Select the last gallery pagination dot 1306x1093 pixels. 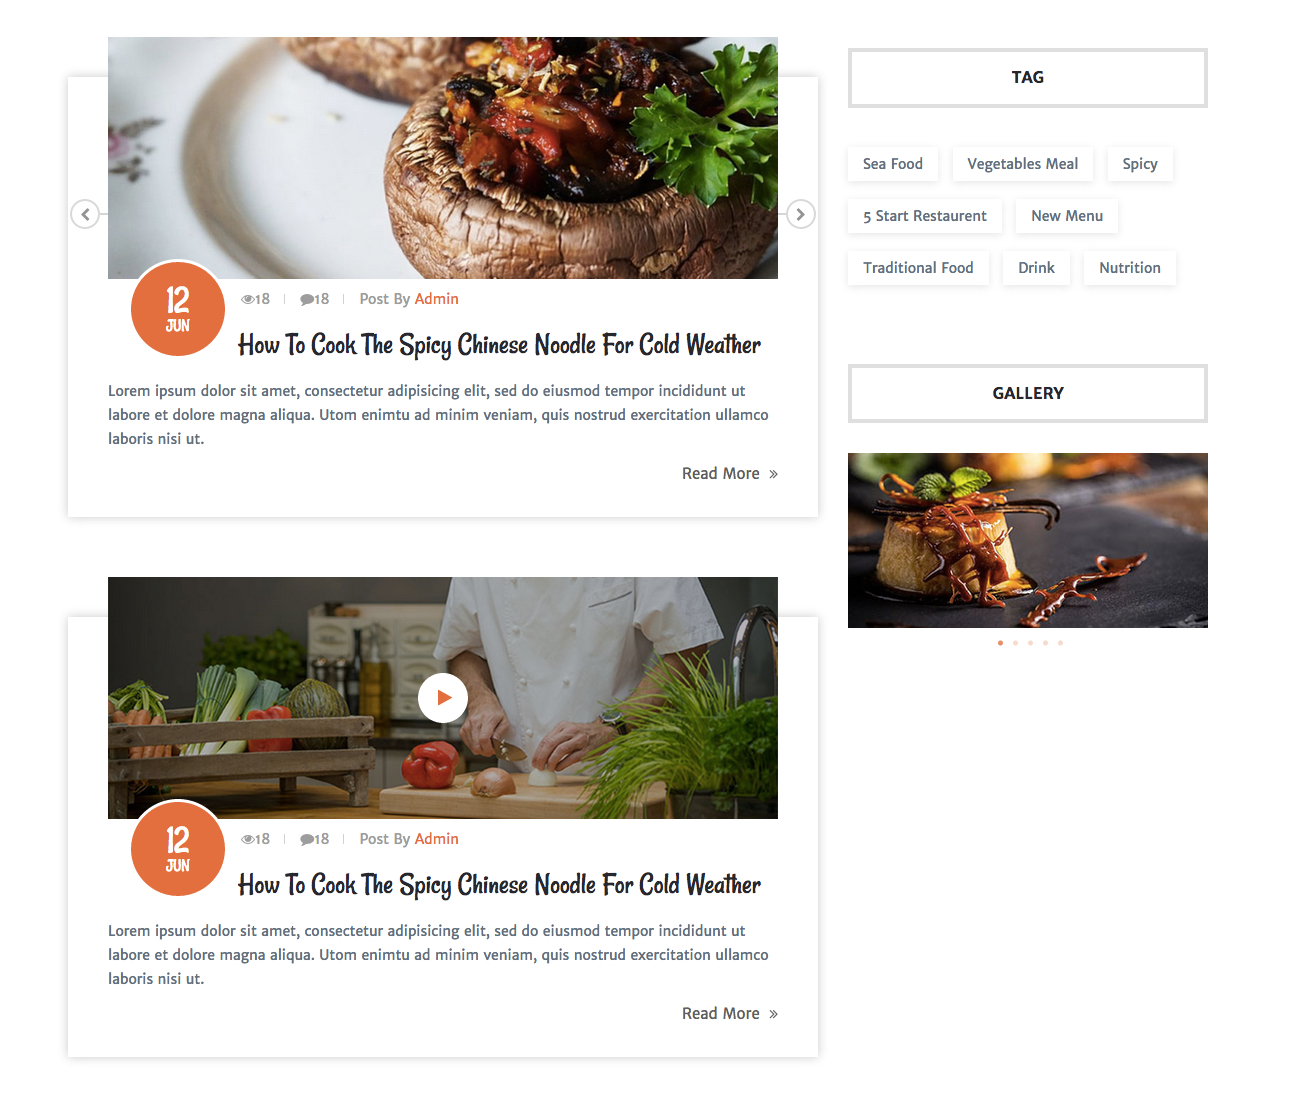[1060, 643]
